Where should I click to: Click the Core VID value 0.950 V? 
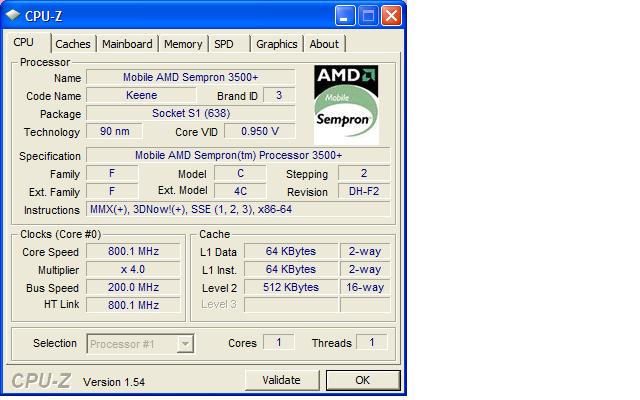[x=260, y=131]
